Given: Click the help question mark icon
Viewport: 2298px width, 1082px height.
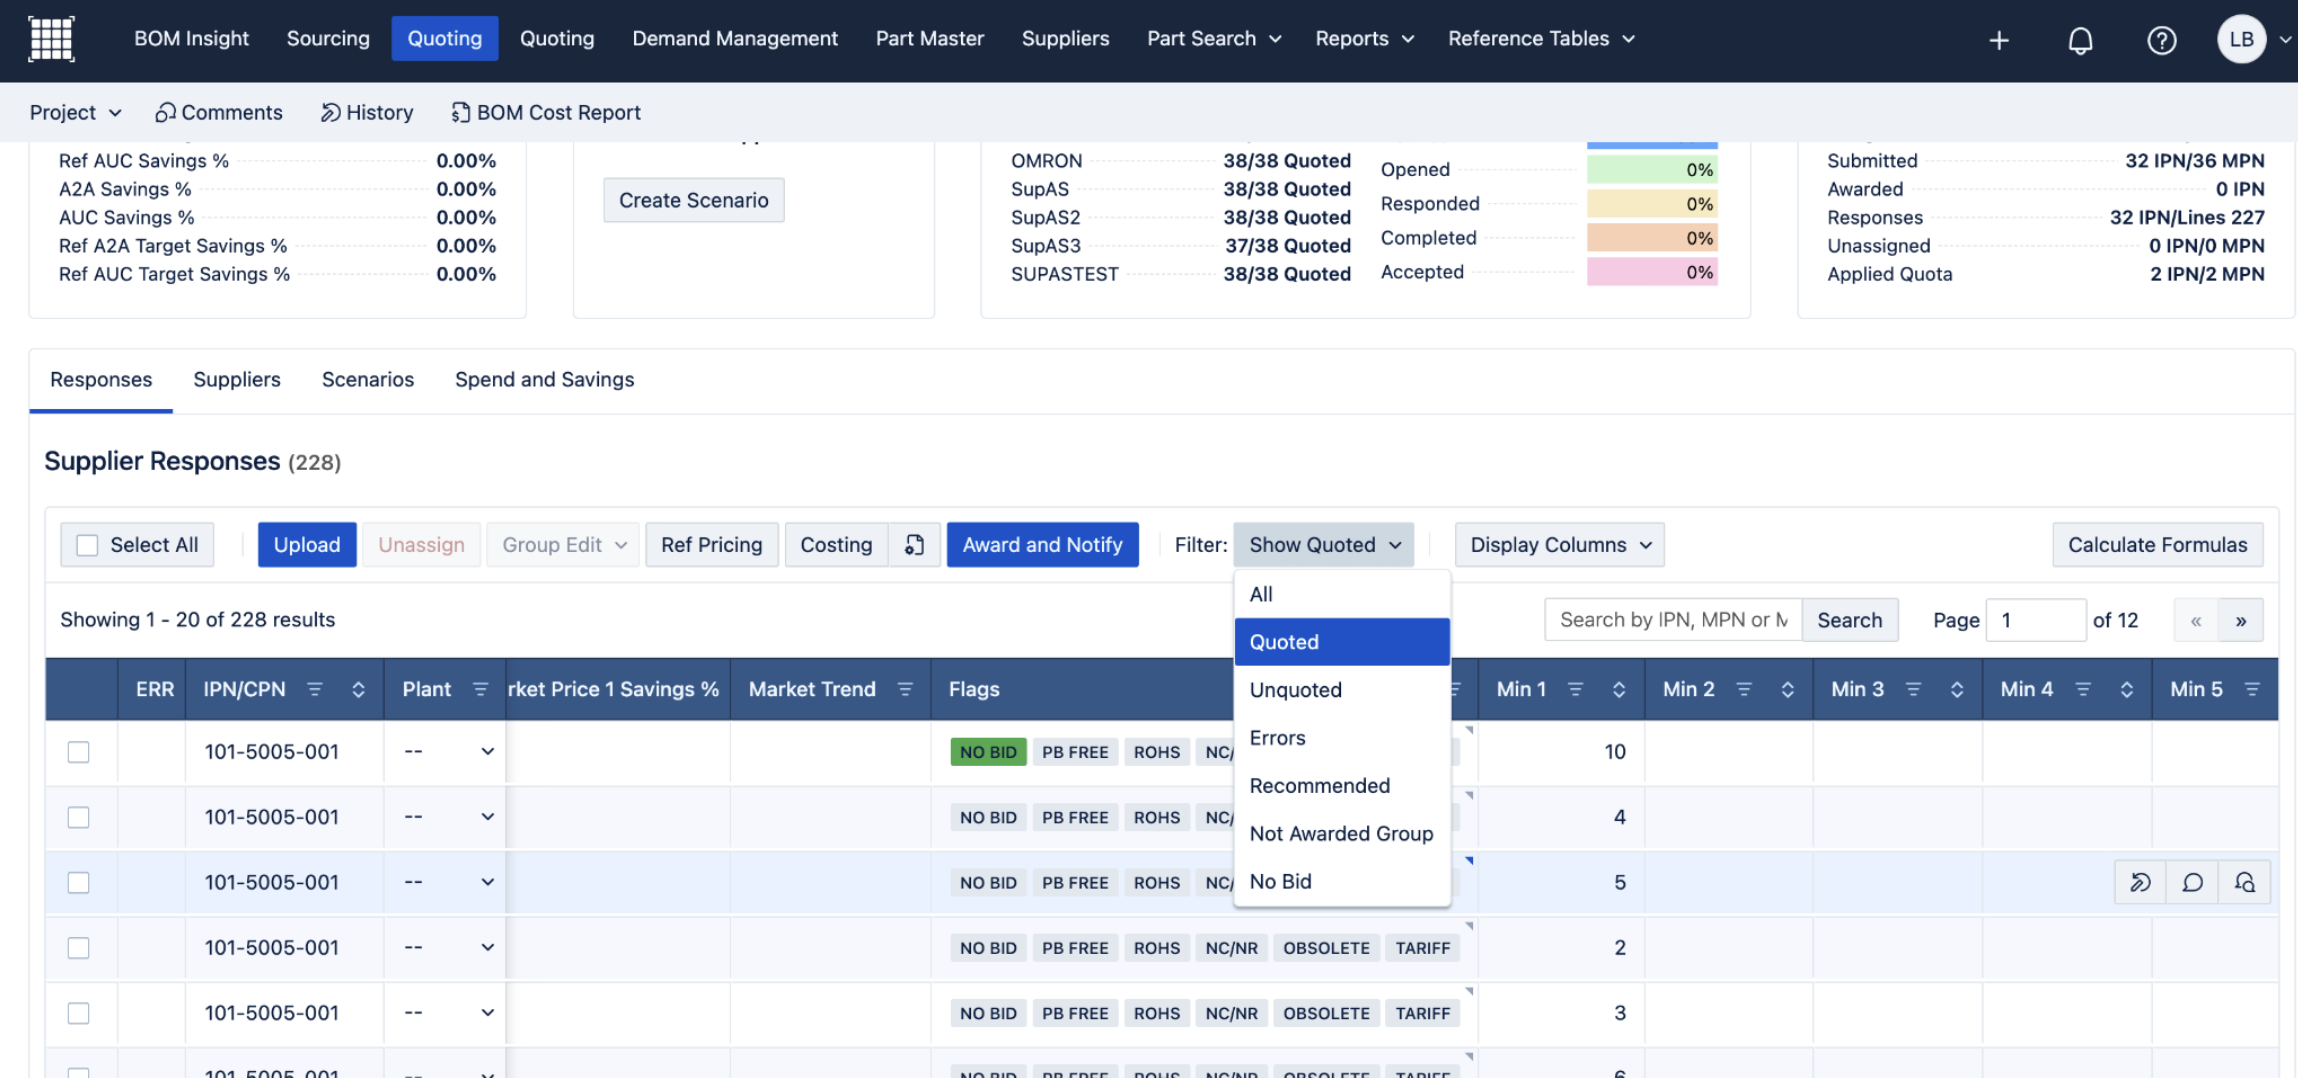Looking at the screenshot, I should [2161, 40].
